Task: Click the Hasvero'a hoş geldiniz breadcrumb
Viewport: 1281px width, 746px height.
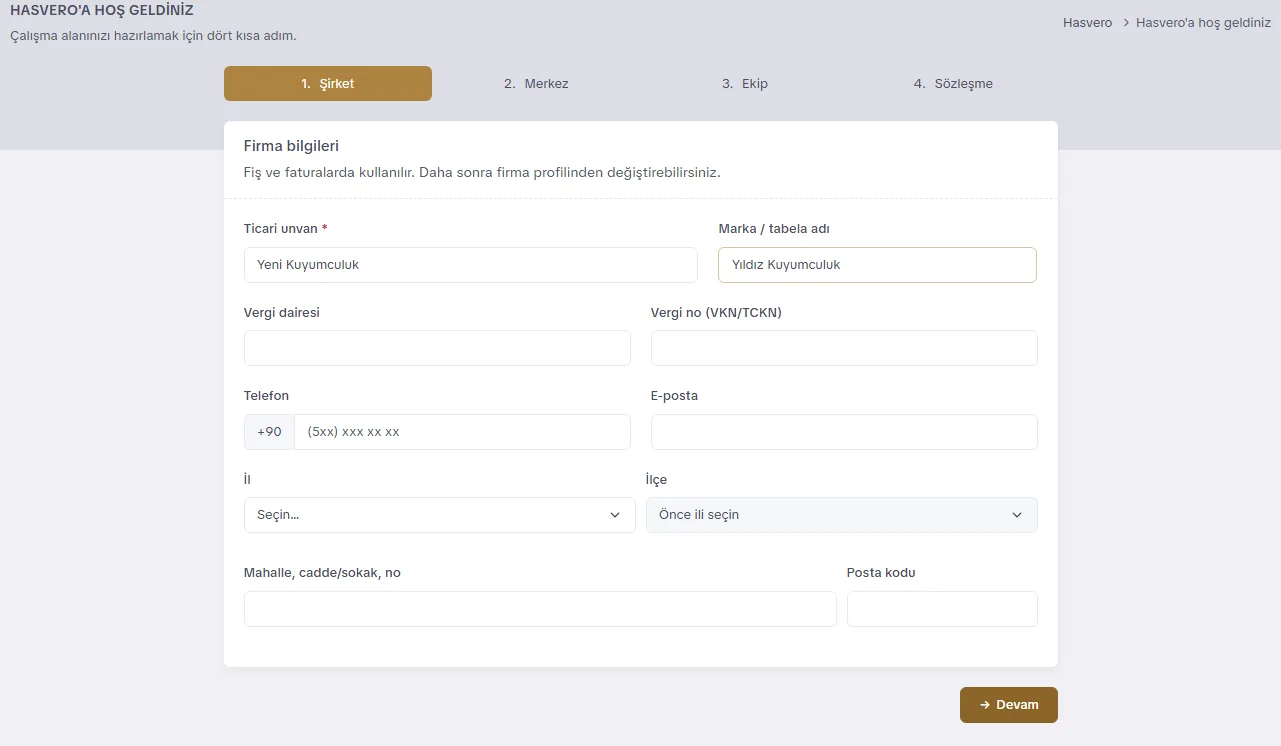Action: [1203, 22]
